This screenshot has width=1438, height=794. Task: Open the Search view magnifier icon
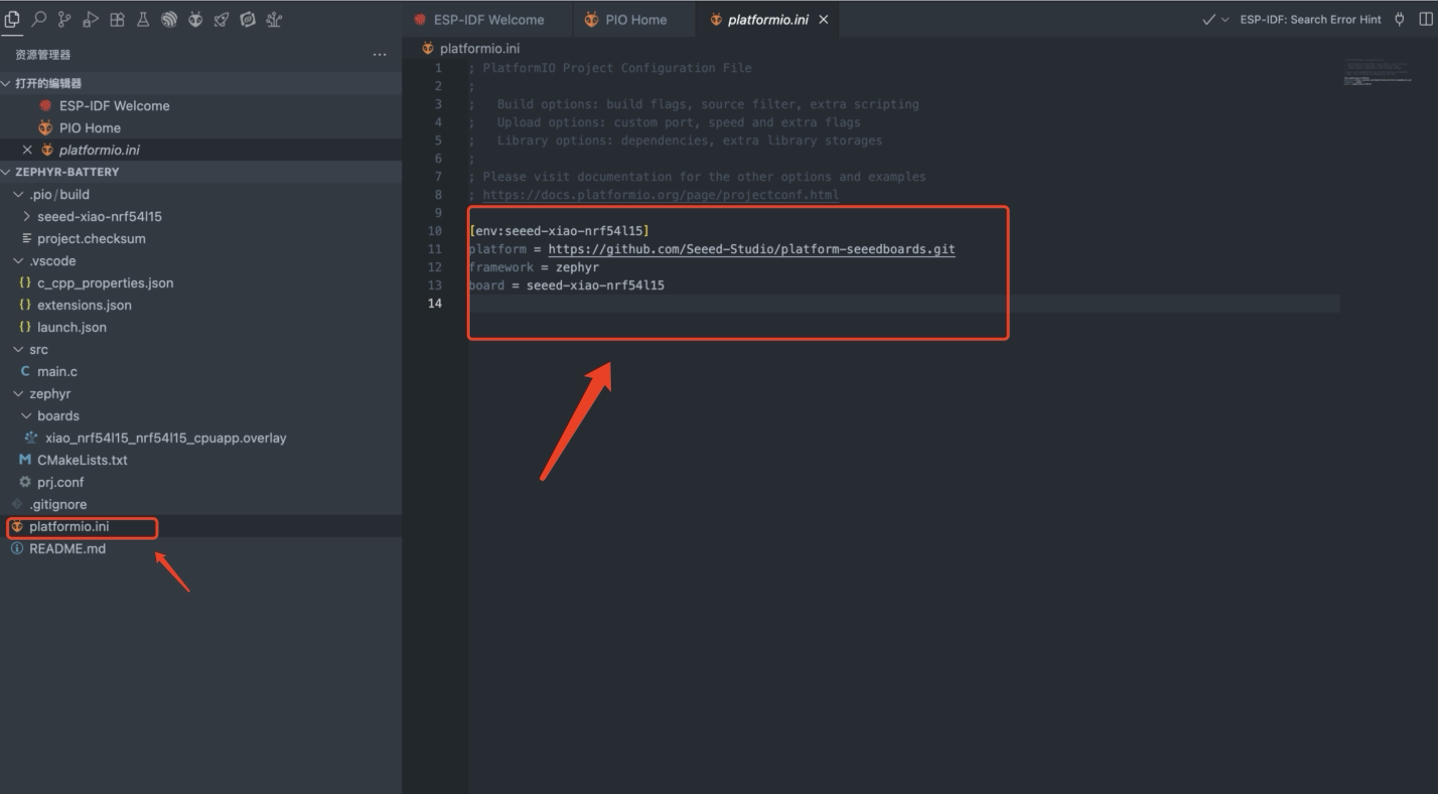[39, 19]
